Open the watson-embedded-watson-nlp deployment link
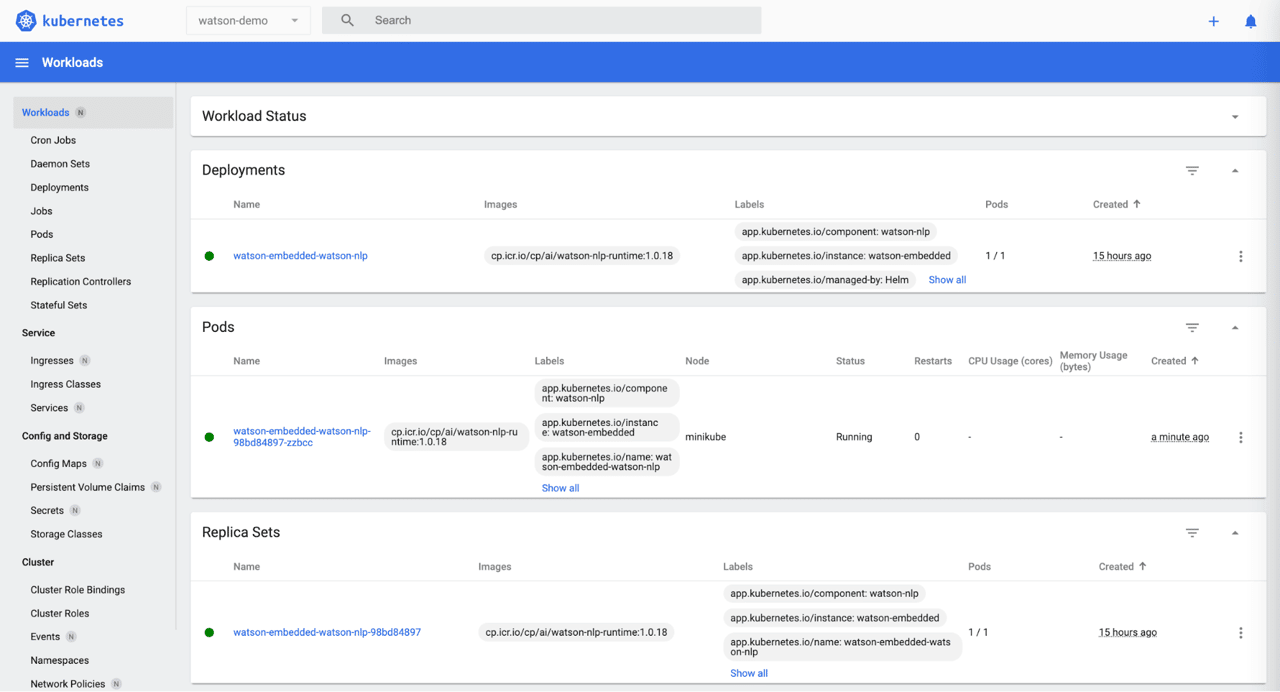 300,256
